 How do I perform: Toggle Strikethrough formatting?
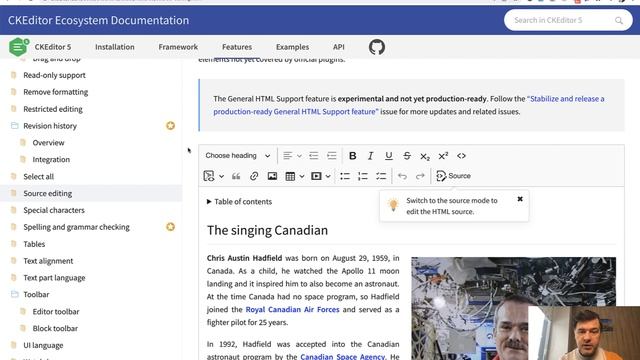coord(407,156)
